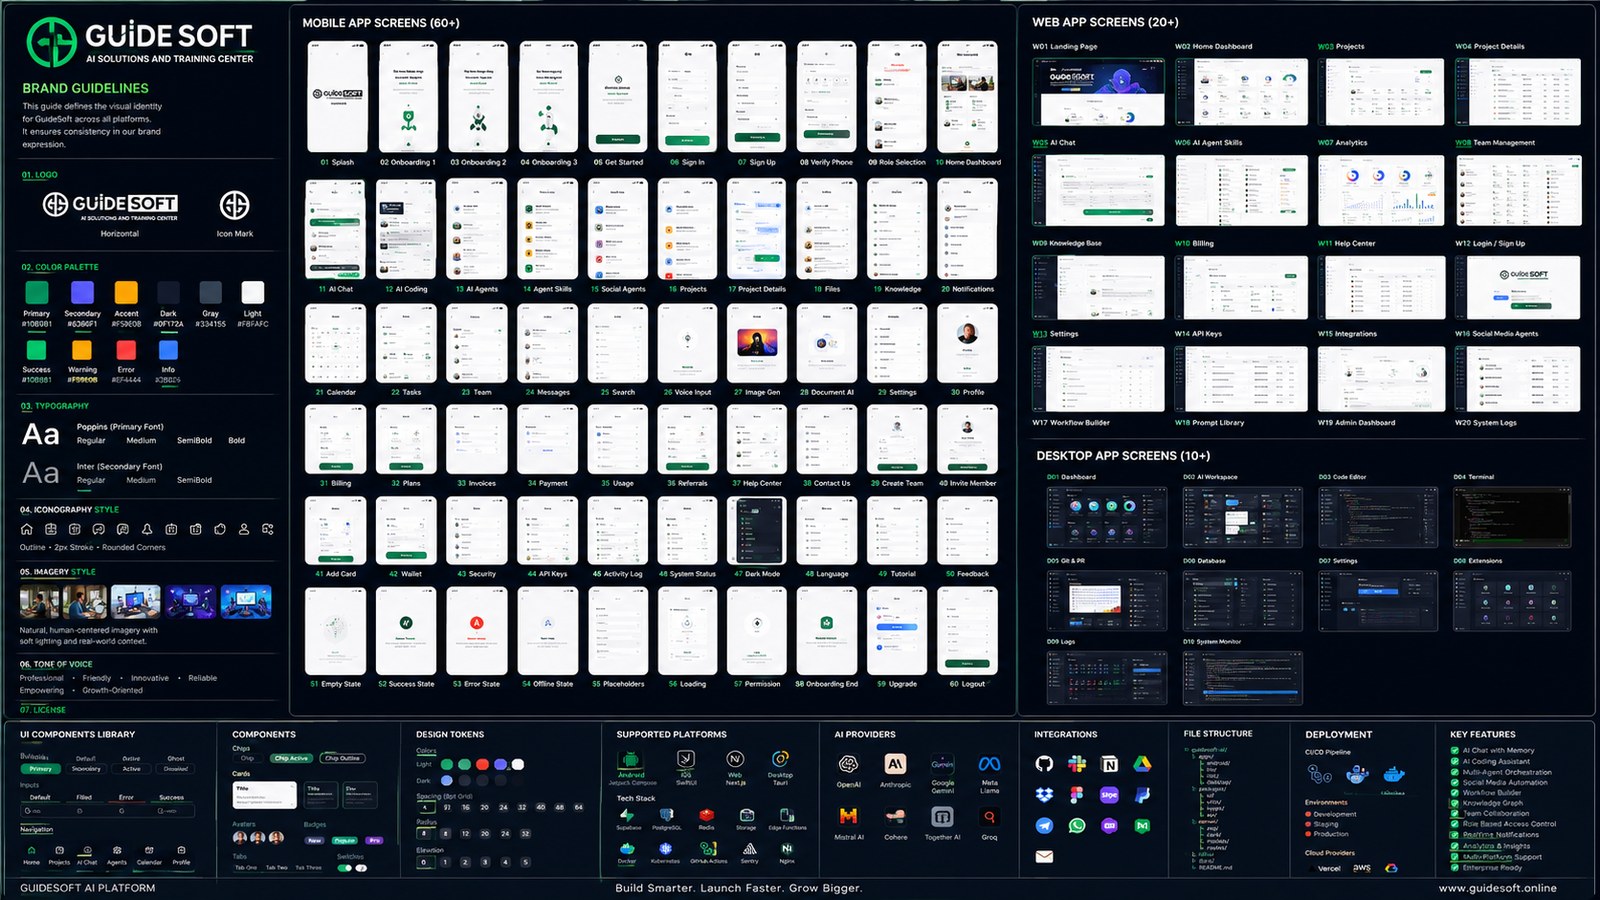Click the GitHub icon in Integrations
The image size is (1600, 900).
(1044, 764)
